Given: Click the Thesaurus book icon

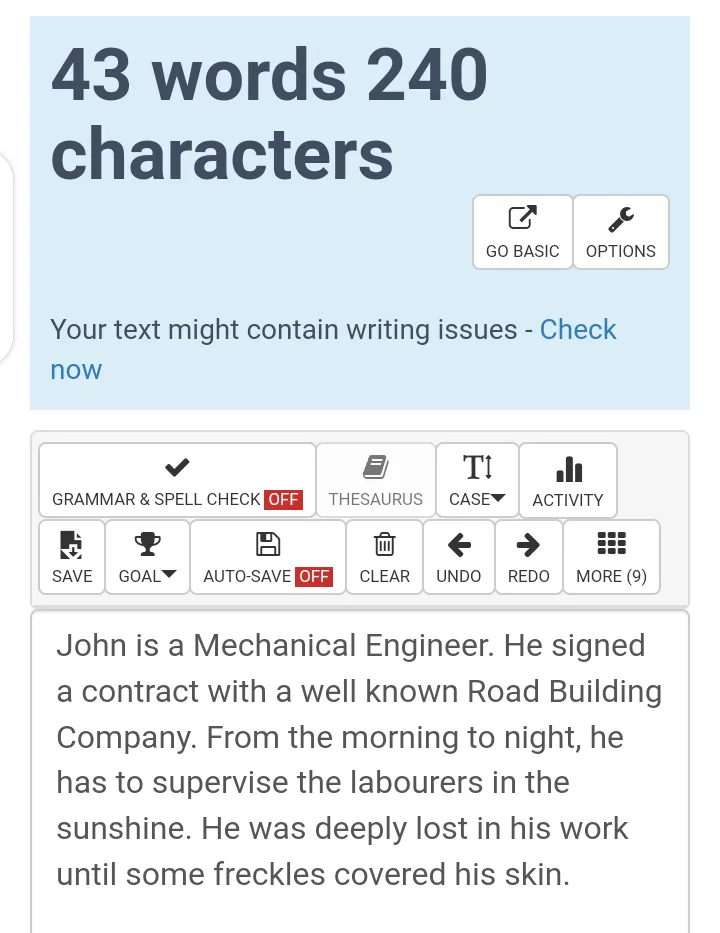Looking at the screenshot, I should click(x=376, y=467).
